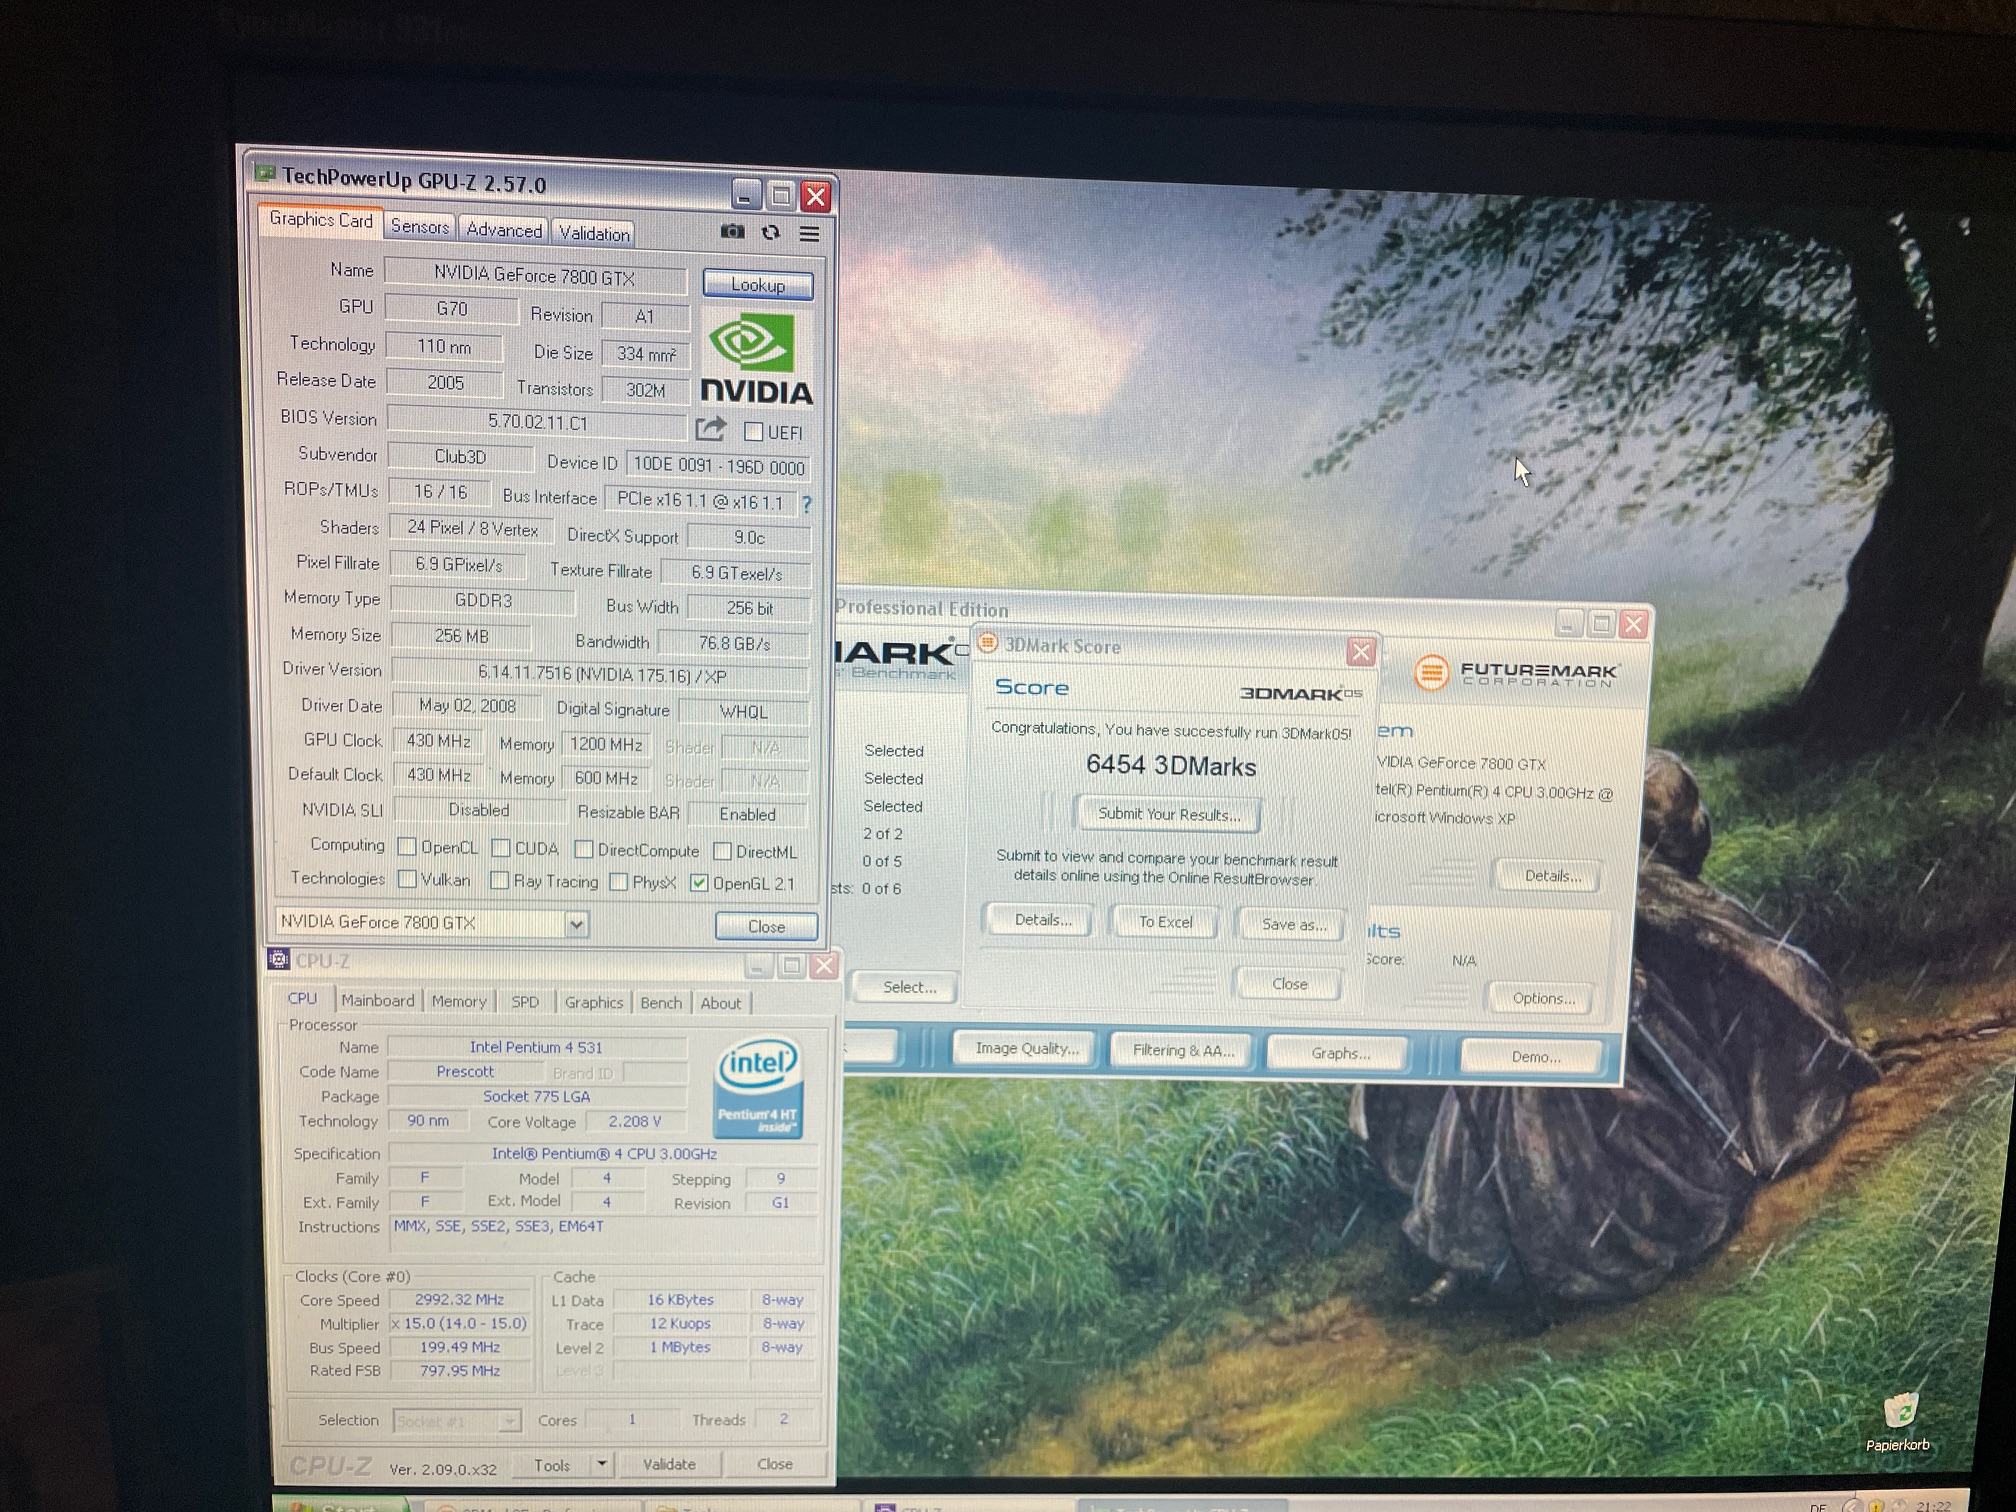
Task: Toggle the CUDA checkbox
Action: [x=501, y=848]
